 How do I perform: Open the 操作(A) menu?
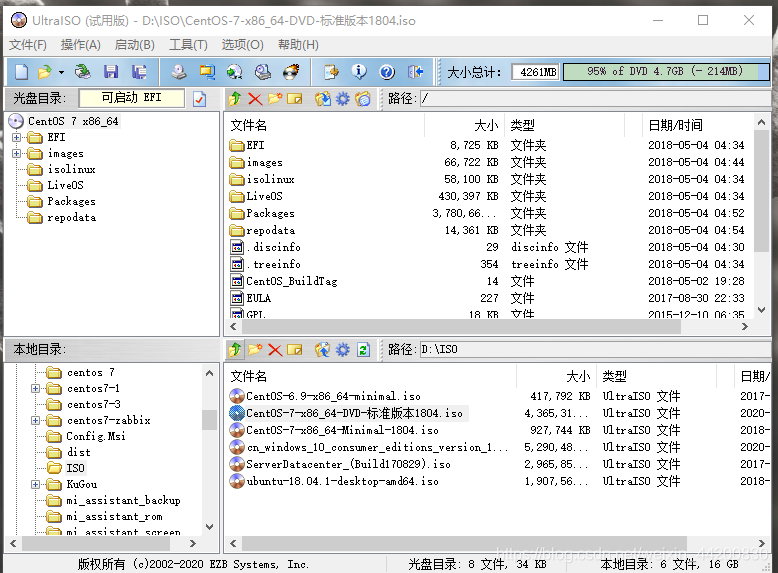[x=80, y=45]
